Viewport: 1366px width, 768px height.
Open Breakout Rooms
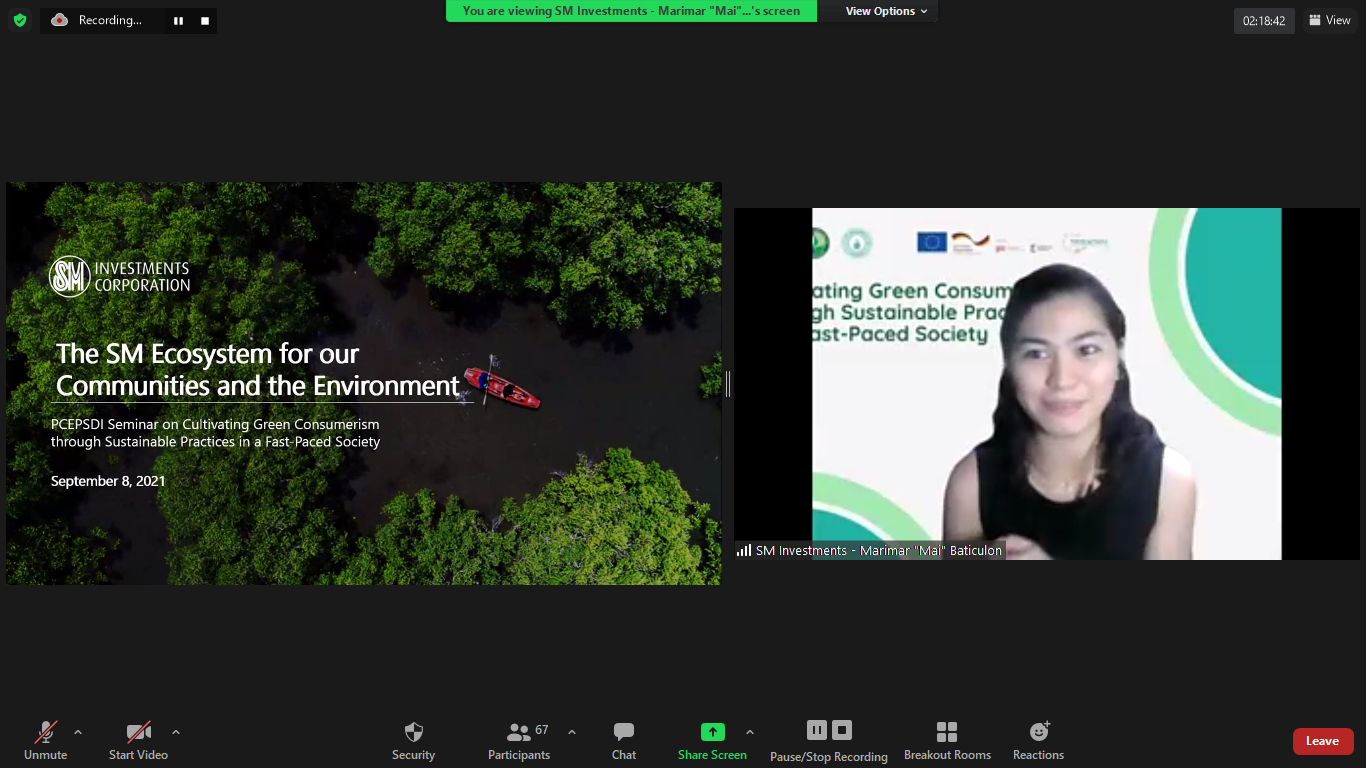coord(947,740)
